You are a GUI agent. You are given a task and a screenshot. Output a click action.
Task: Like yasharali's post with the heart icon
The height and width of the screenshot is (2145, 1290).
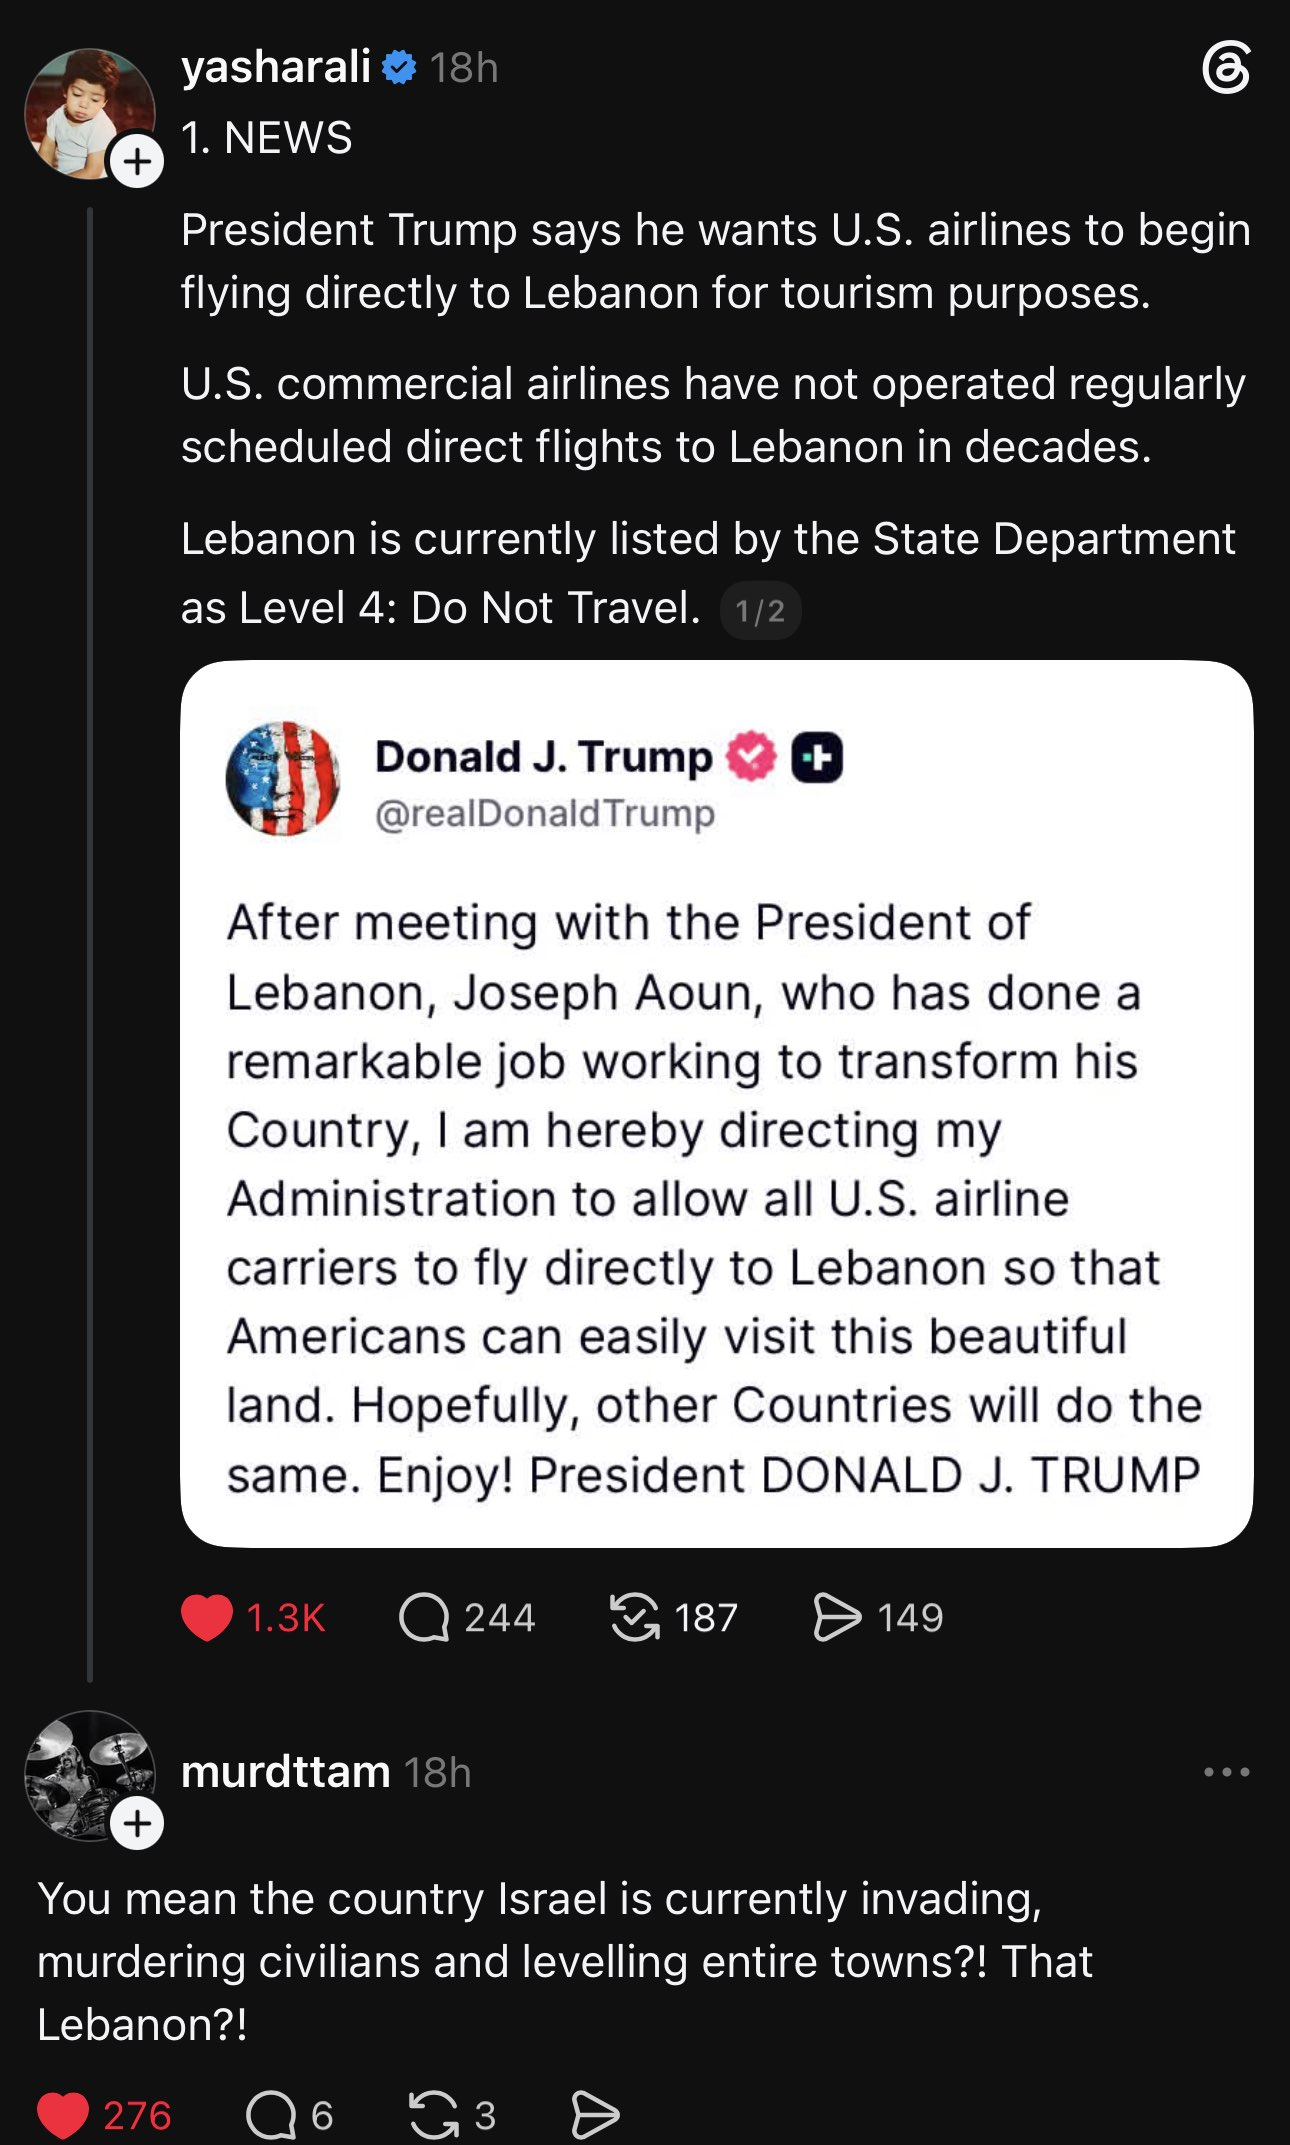(x=207, y=1618)
